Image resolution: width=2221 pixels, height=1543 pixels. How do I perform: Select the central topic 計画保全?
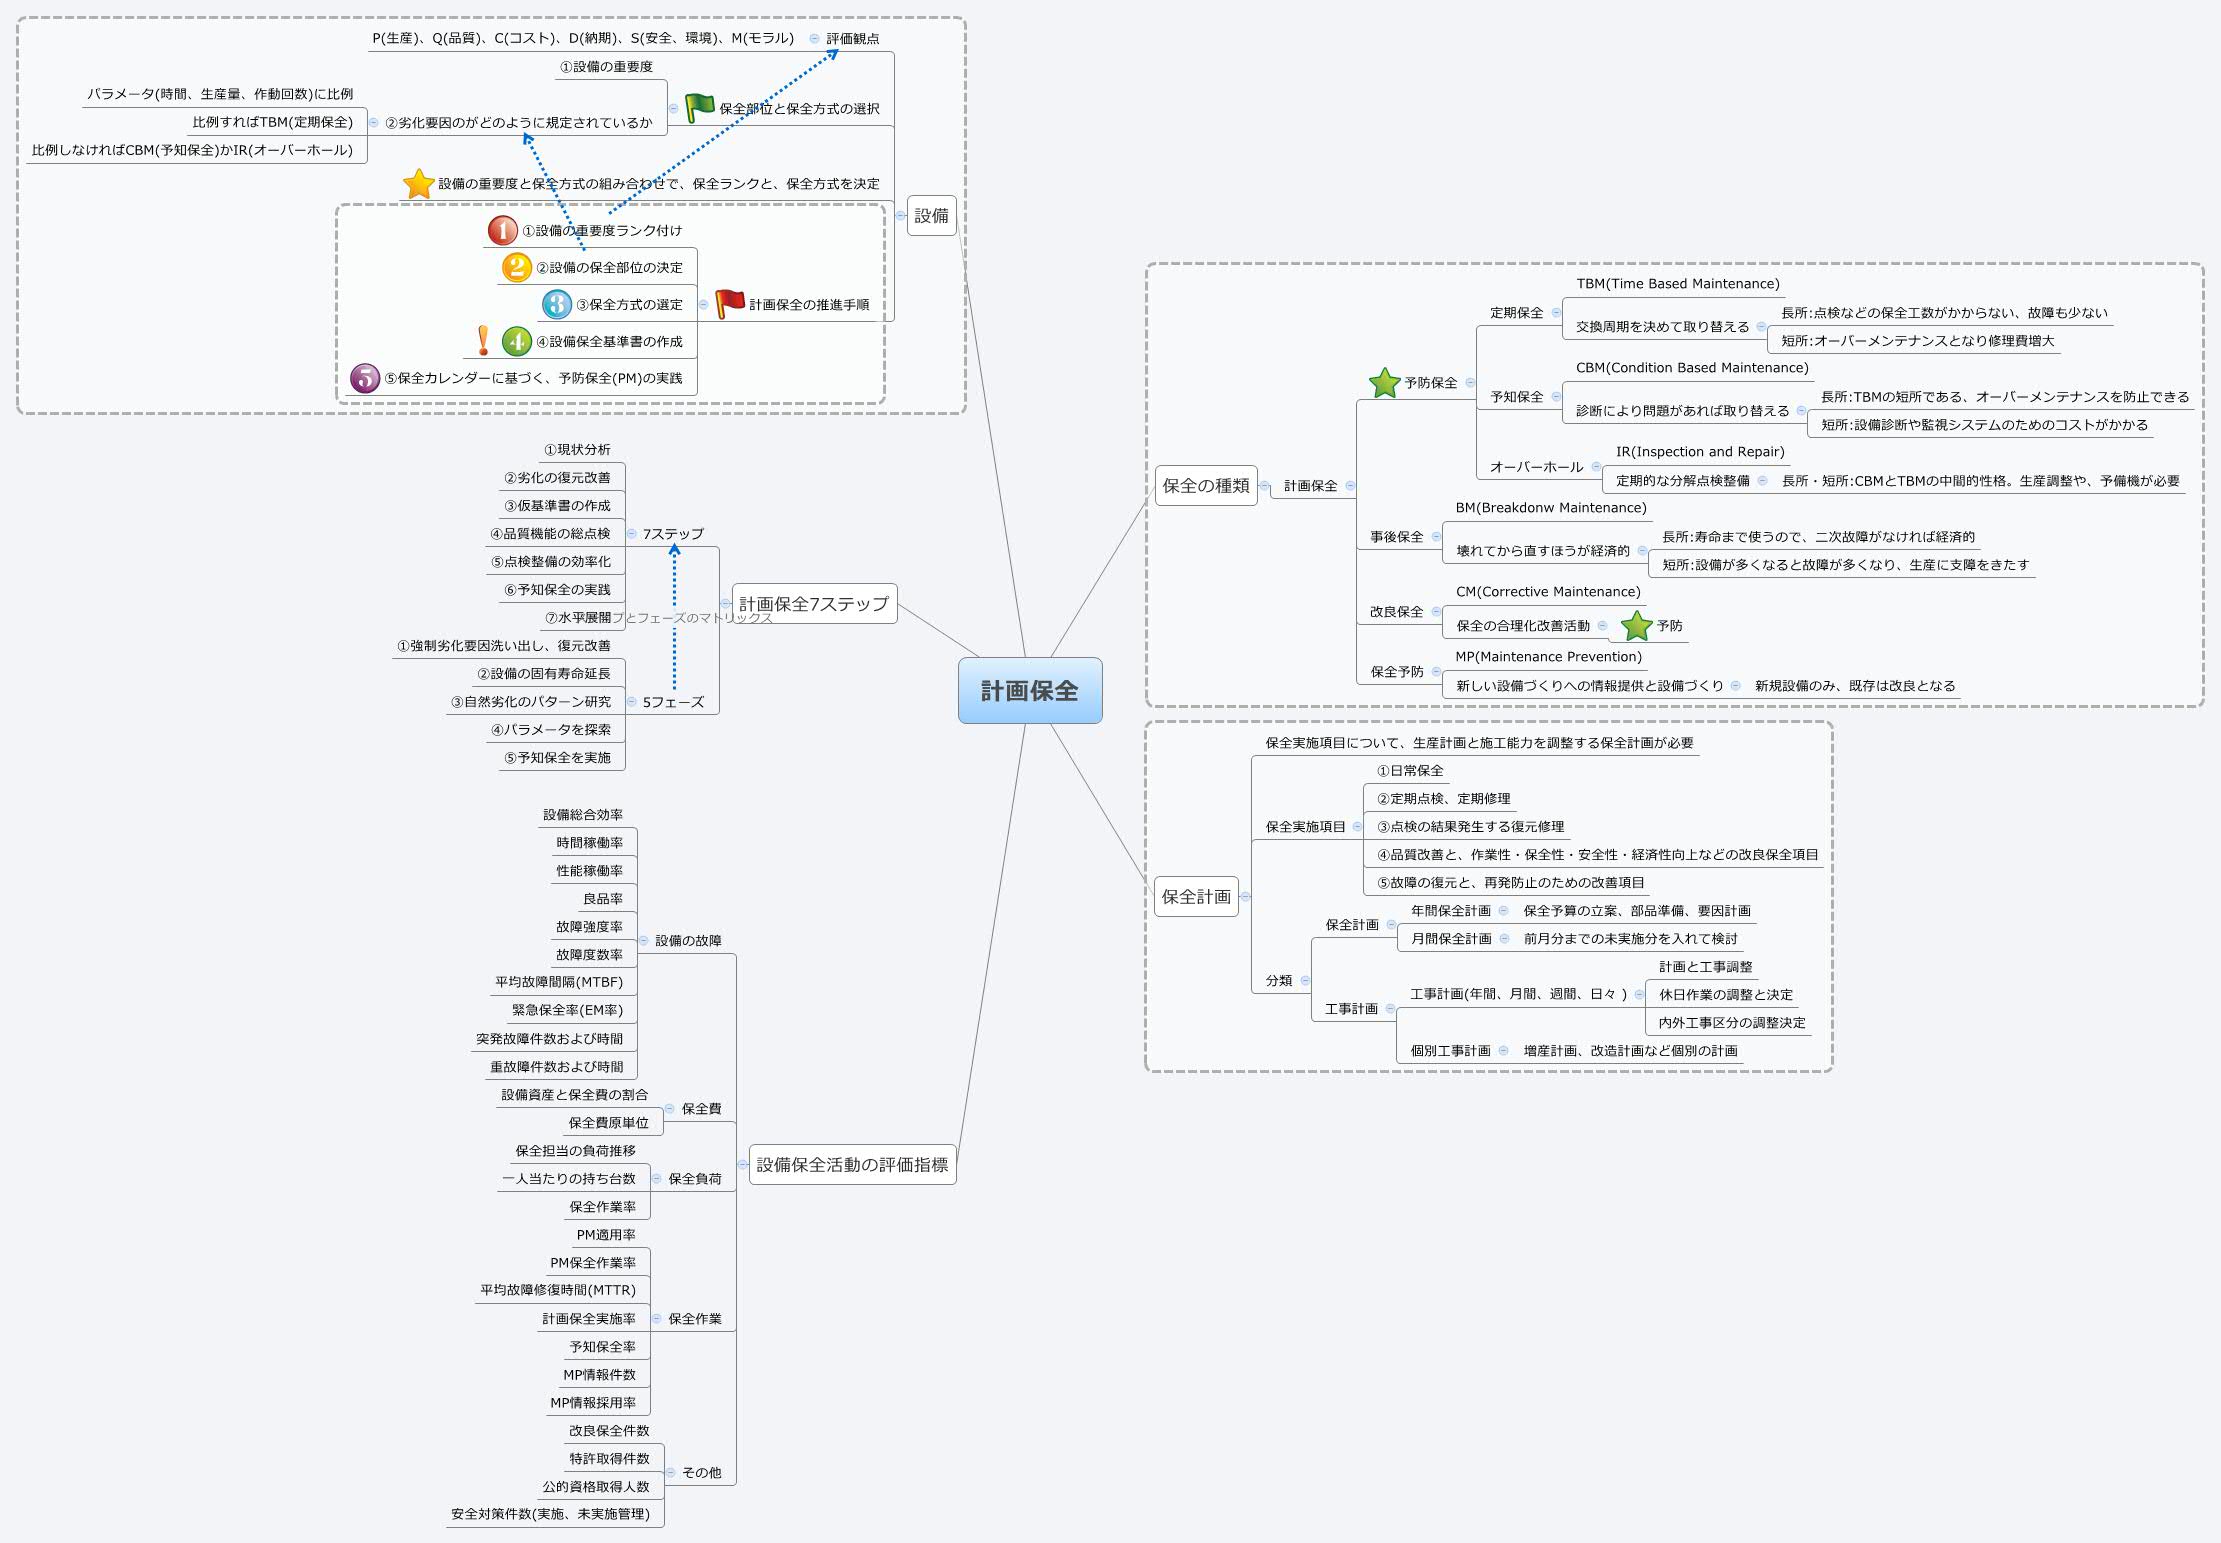point(1031,691)
